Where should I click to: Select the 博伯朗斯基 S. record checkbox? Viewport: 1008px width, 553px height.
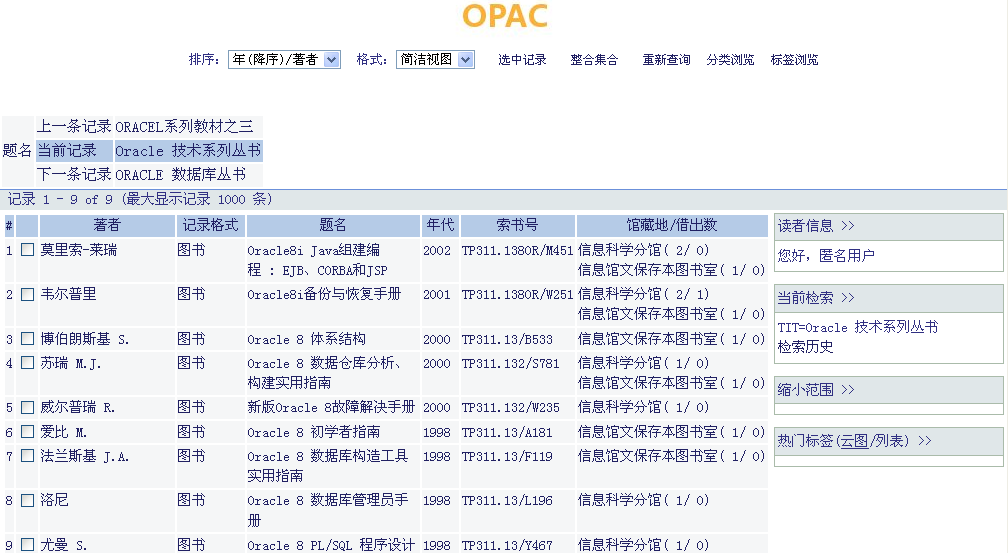click(28, 339)
